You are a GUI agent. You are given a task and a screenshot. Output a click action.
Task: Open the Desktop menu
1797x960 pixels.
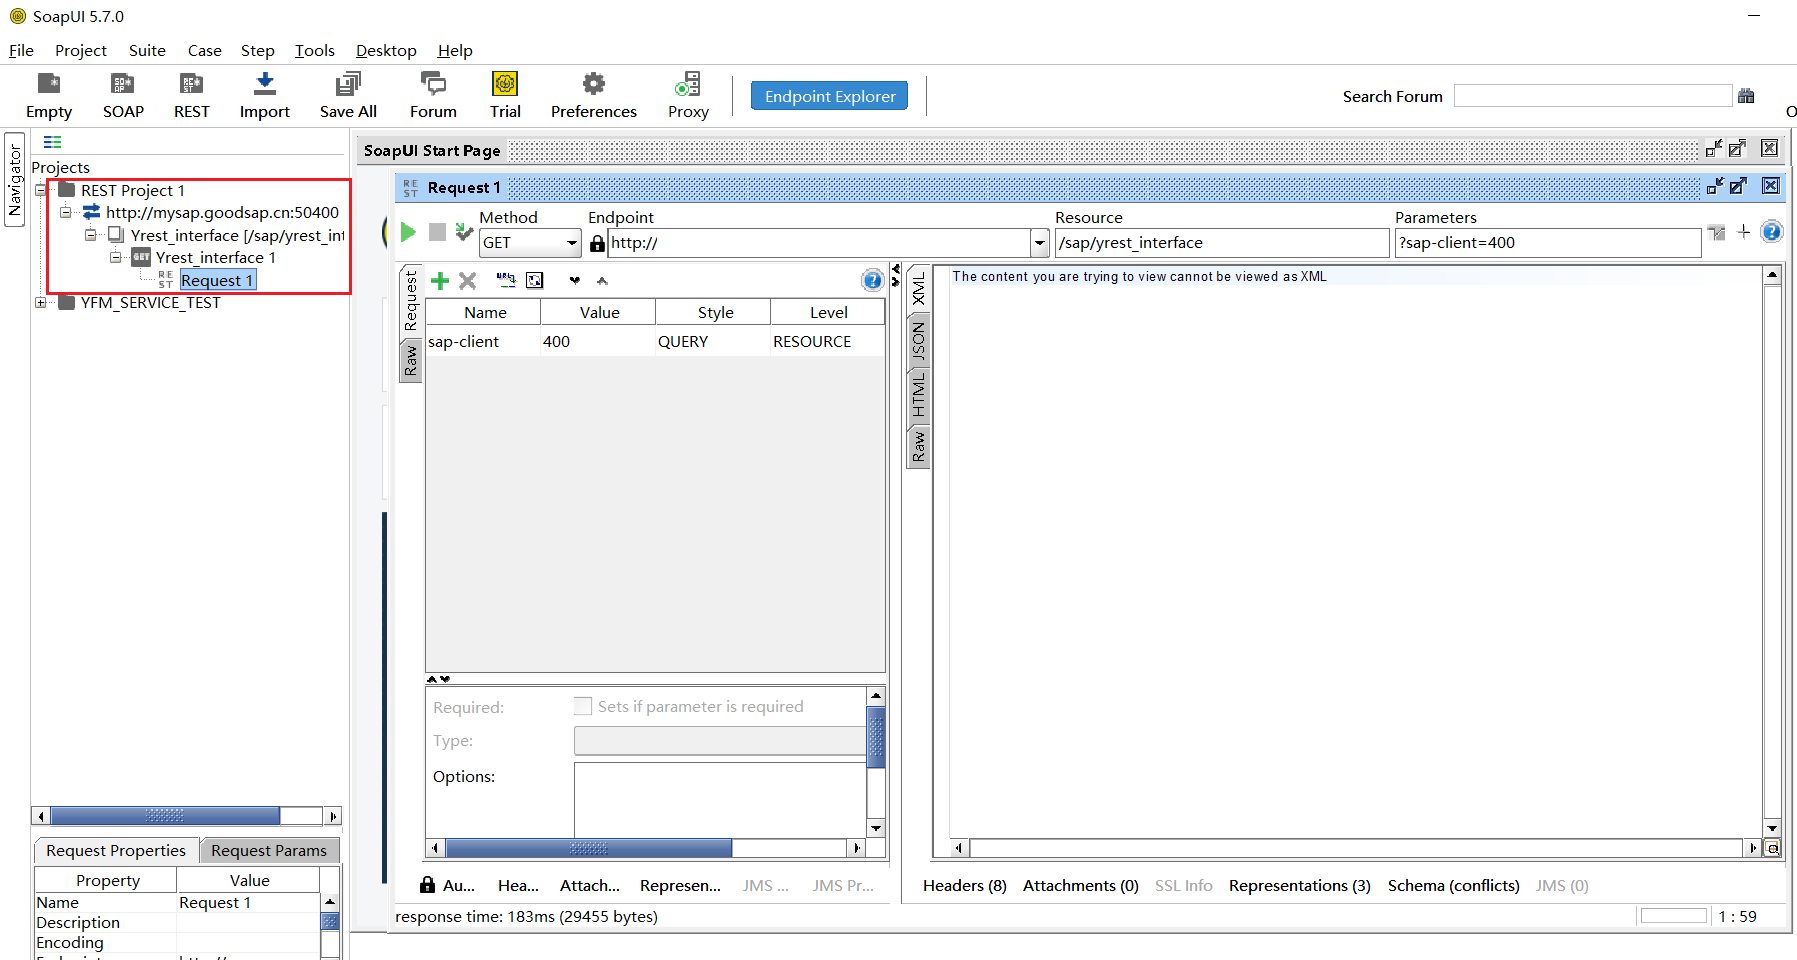click(x=386, y=50)
